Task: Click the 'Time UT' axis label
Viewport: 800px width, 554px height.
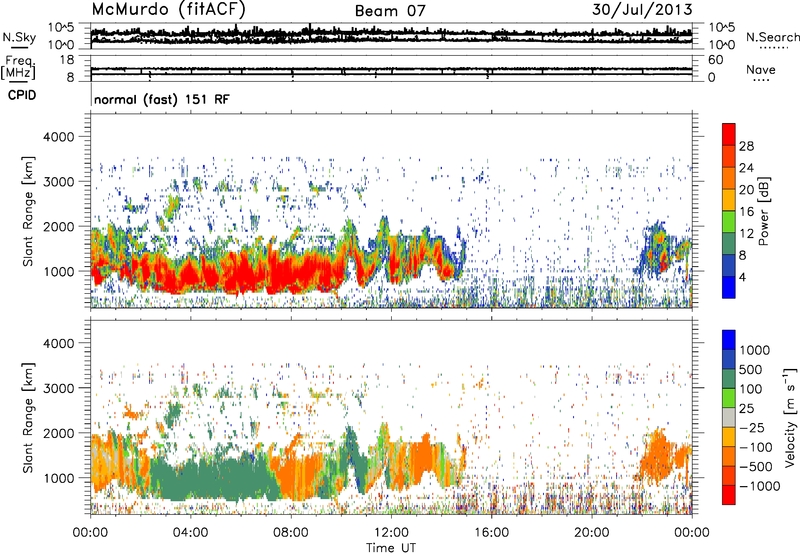Action: point(391,548)
